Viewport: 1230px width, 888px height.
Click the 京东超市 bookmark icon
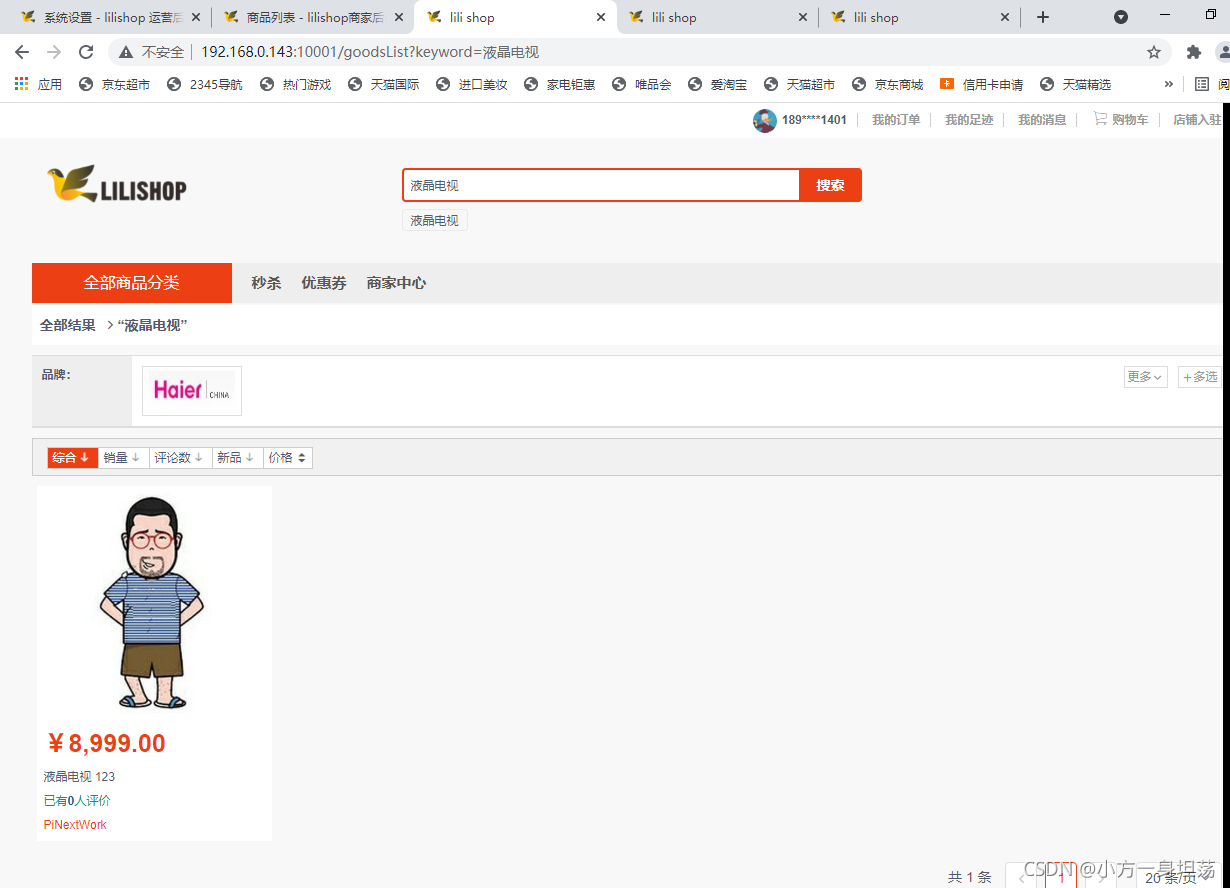coord(85,84)
